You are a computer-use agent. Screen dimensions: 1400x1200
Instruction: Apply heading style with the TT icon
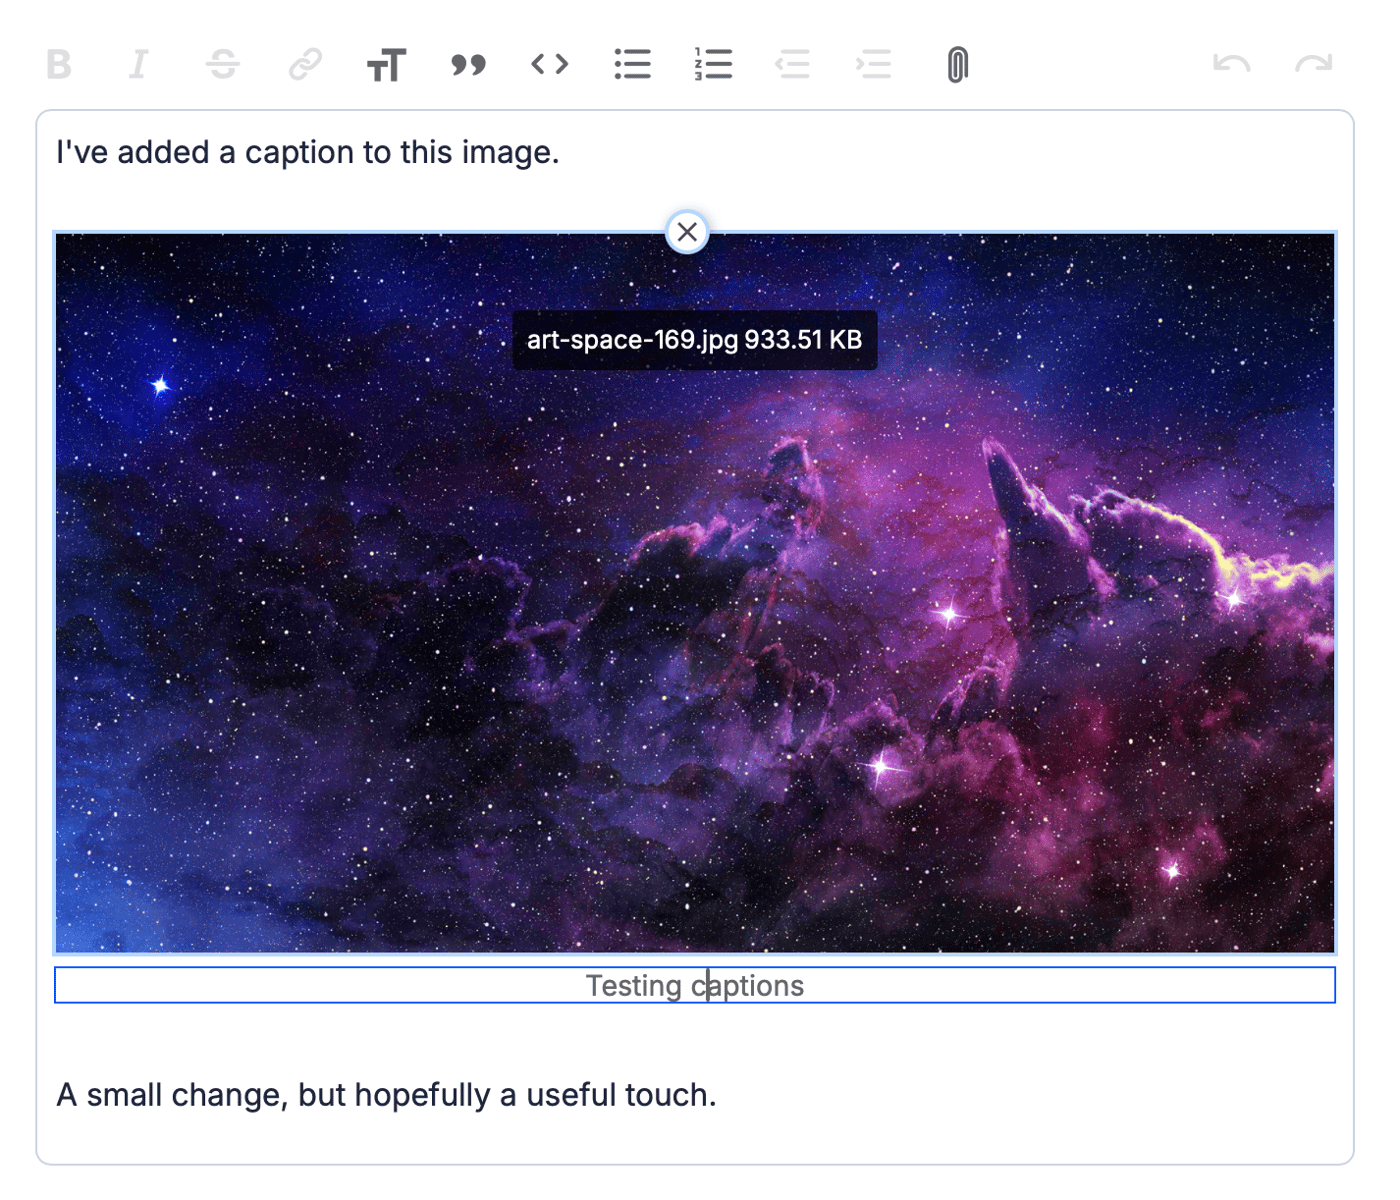[386, 65]
